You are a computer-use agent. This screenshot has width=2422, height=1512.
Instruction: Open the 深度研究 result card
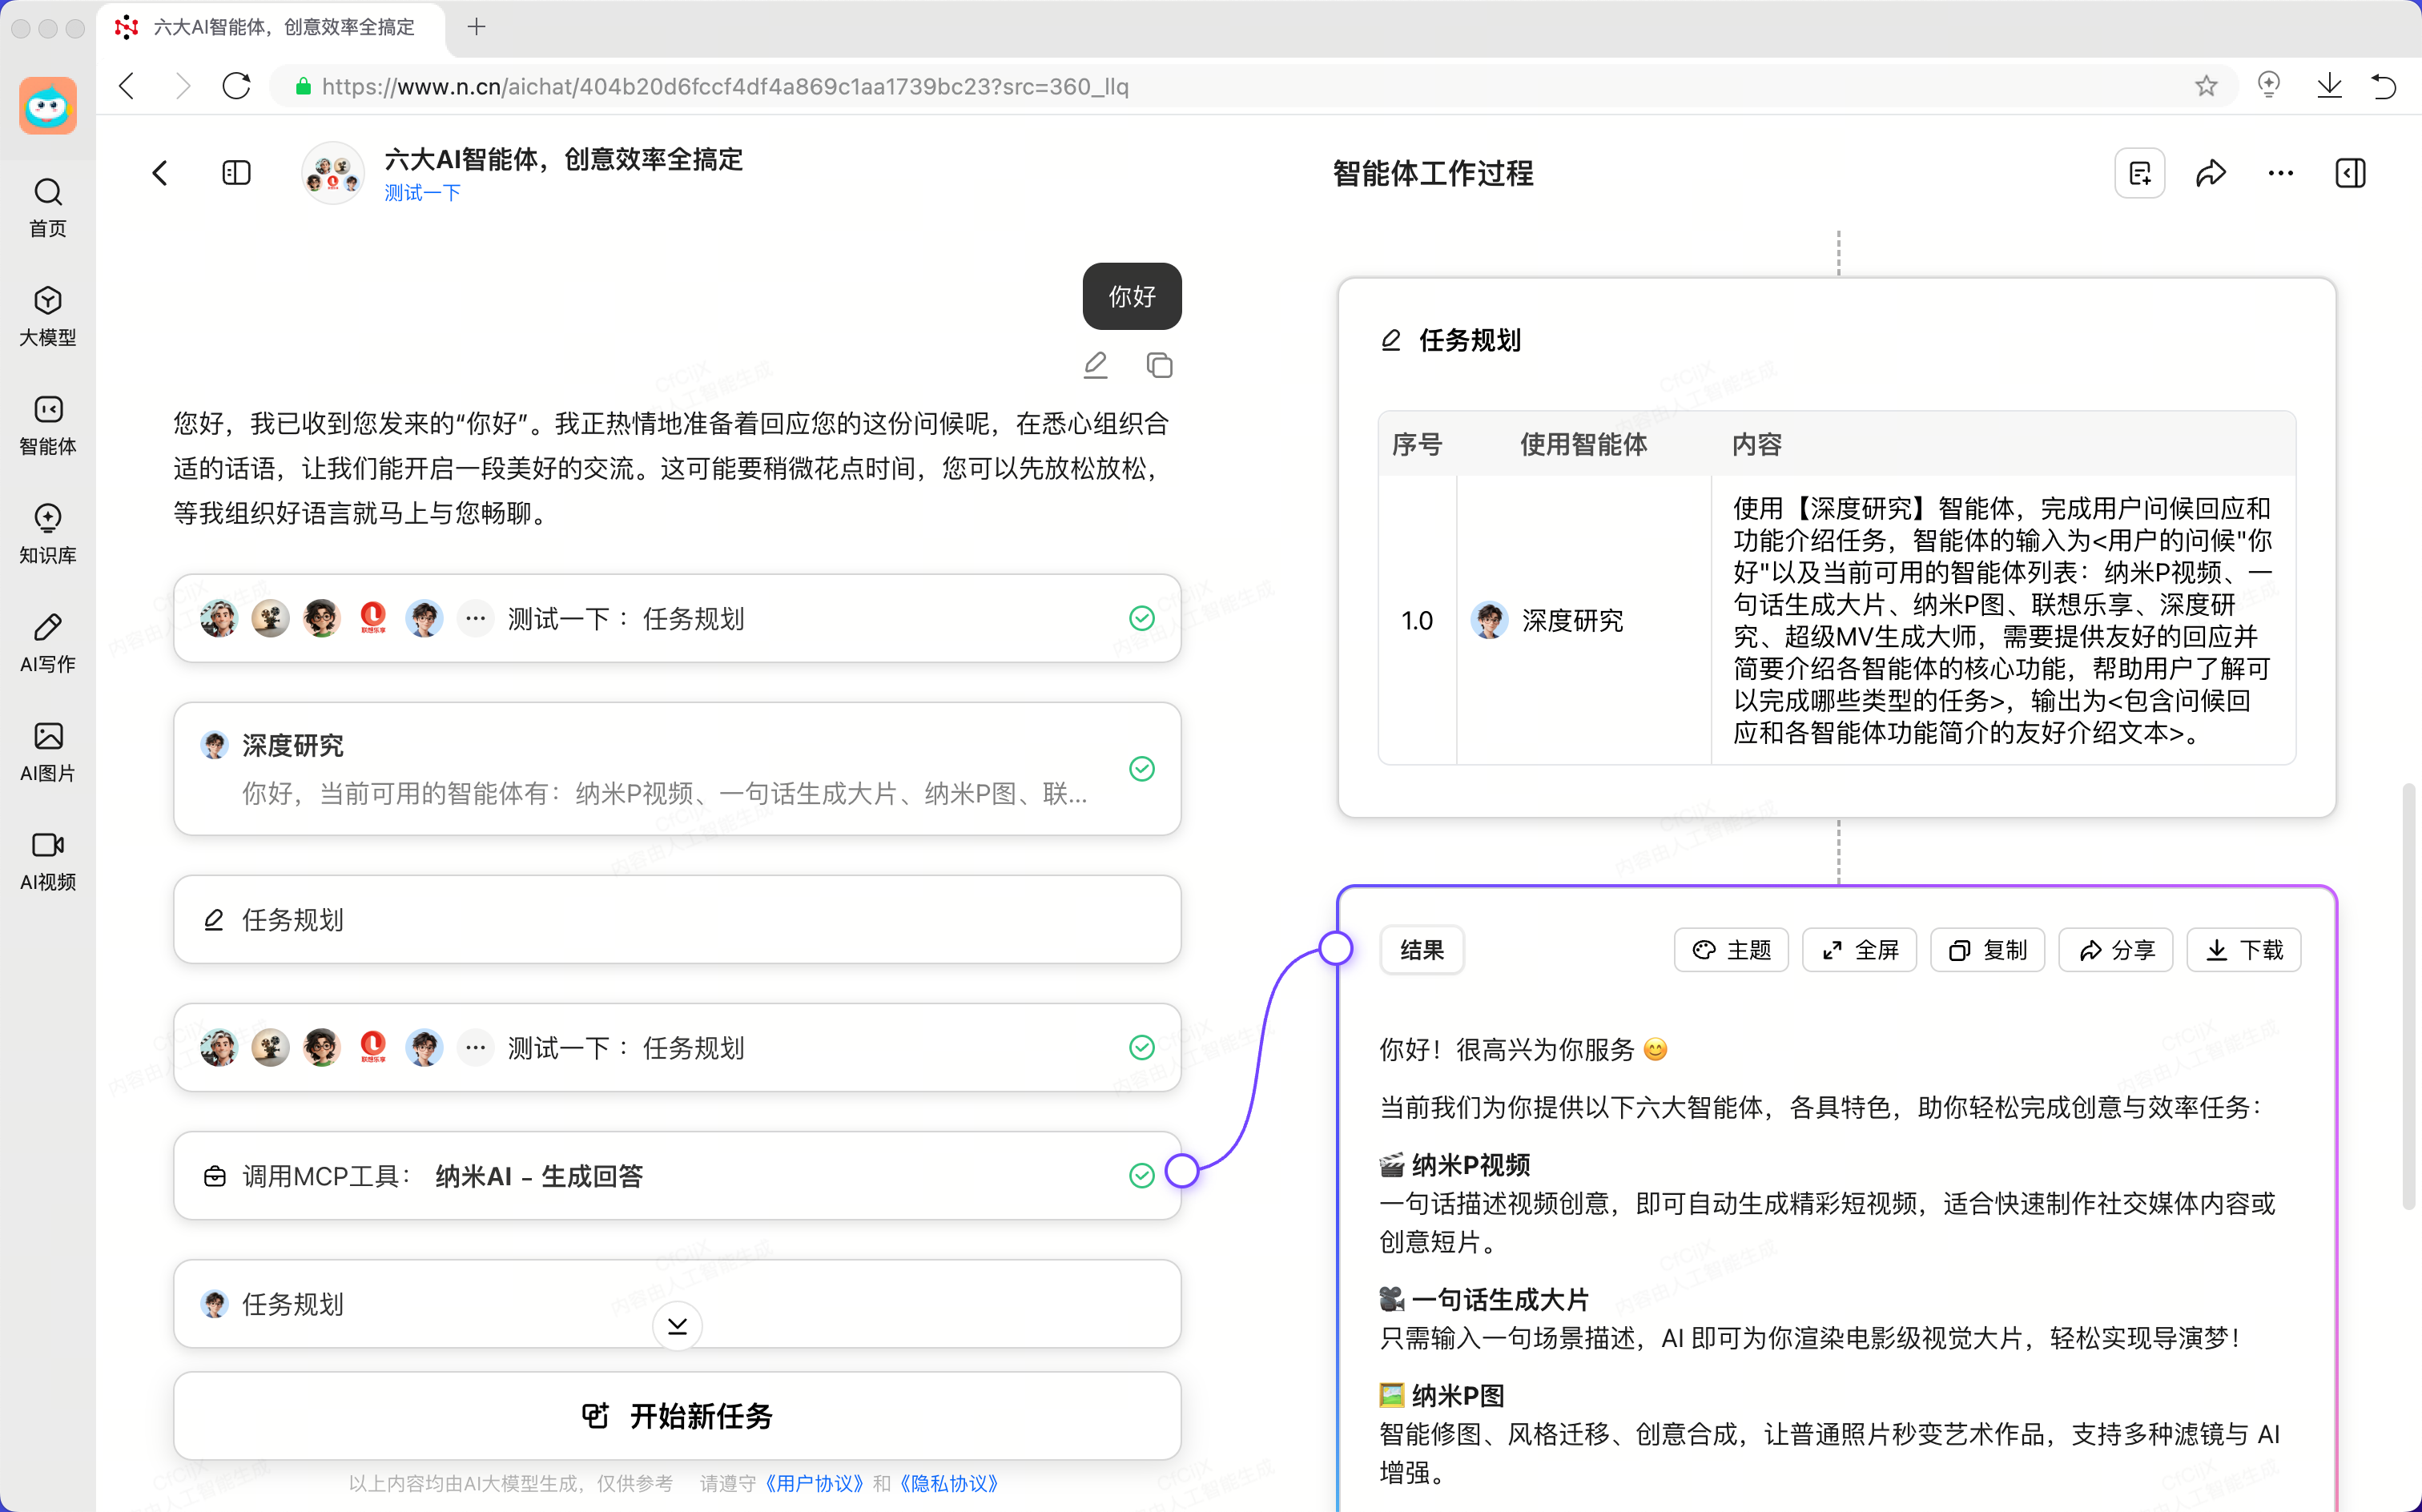pyautogui.click(x=677, y=768)
